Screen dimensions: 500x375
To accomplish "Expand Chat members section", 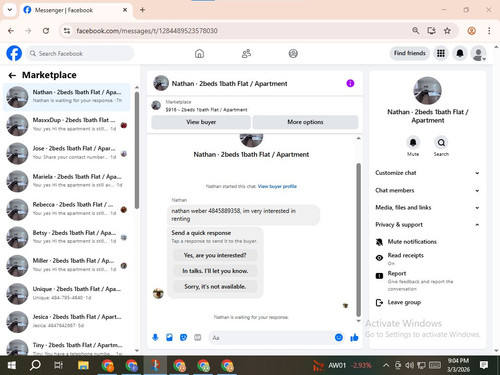I will point(427,190).
